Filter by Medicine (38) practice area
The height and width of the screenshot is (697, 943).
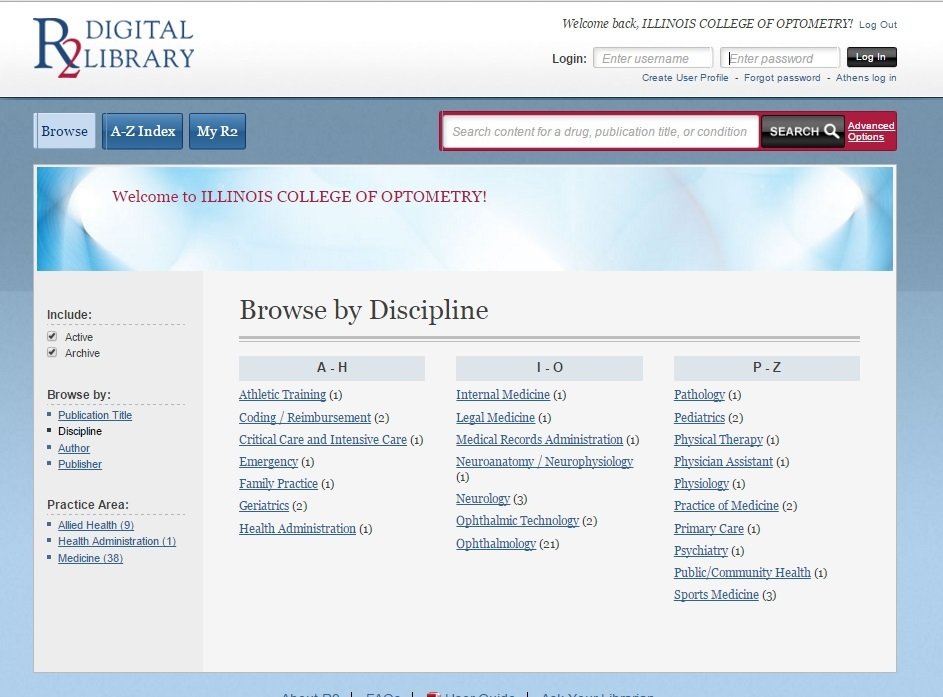90,558
